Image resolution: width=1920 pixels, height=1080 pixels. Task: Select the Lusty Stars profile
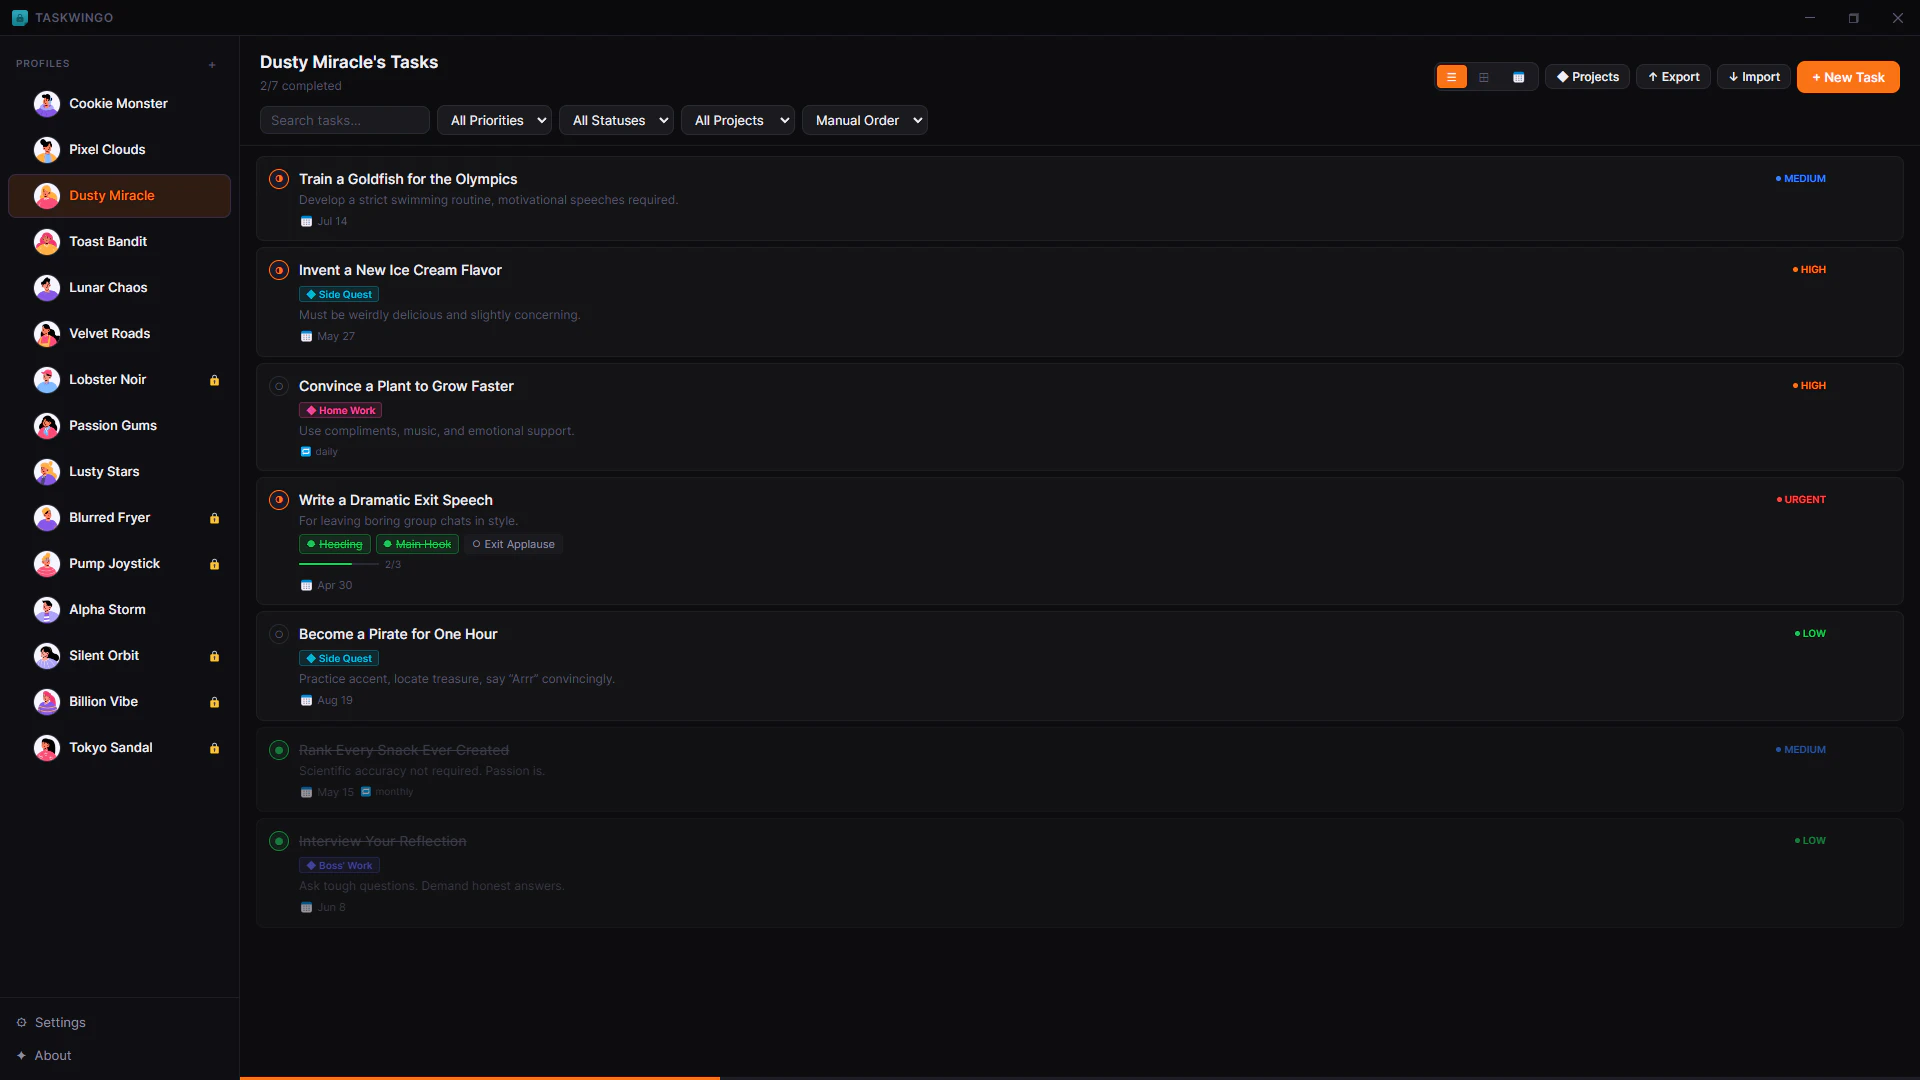point(119,472)
